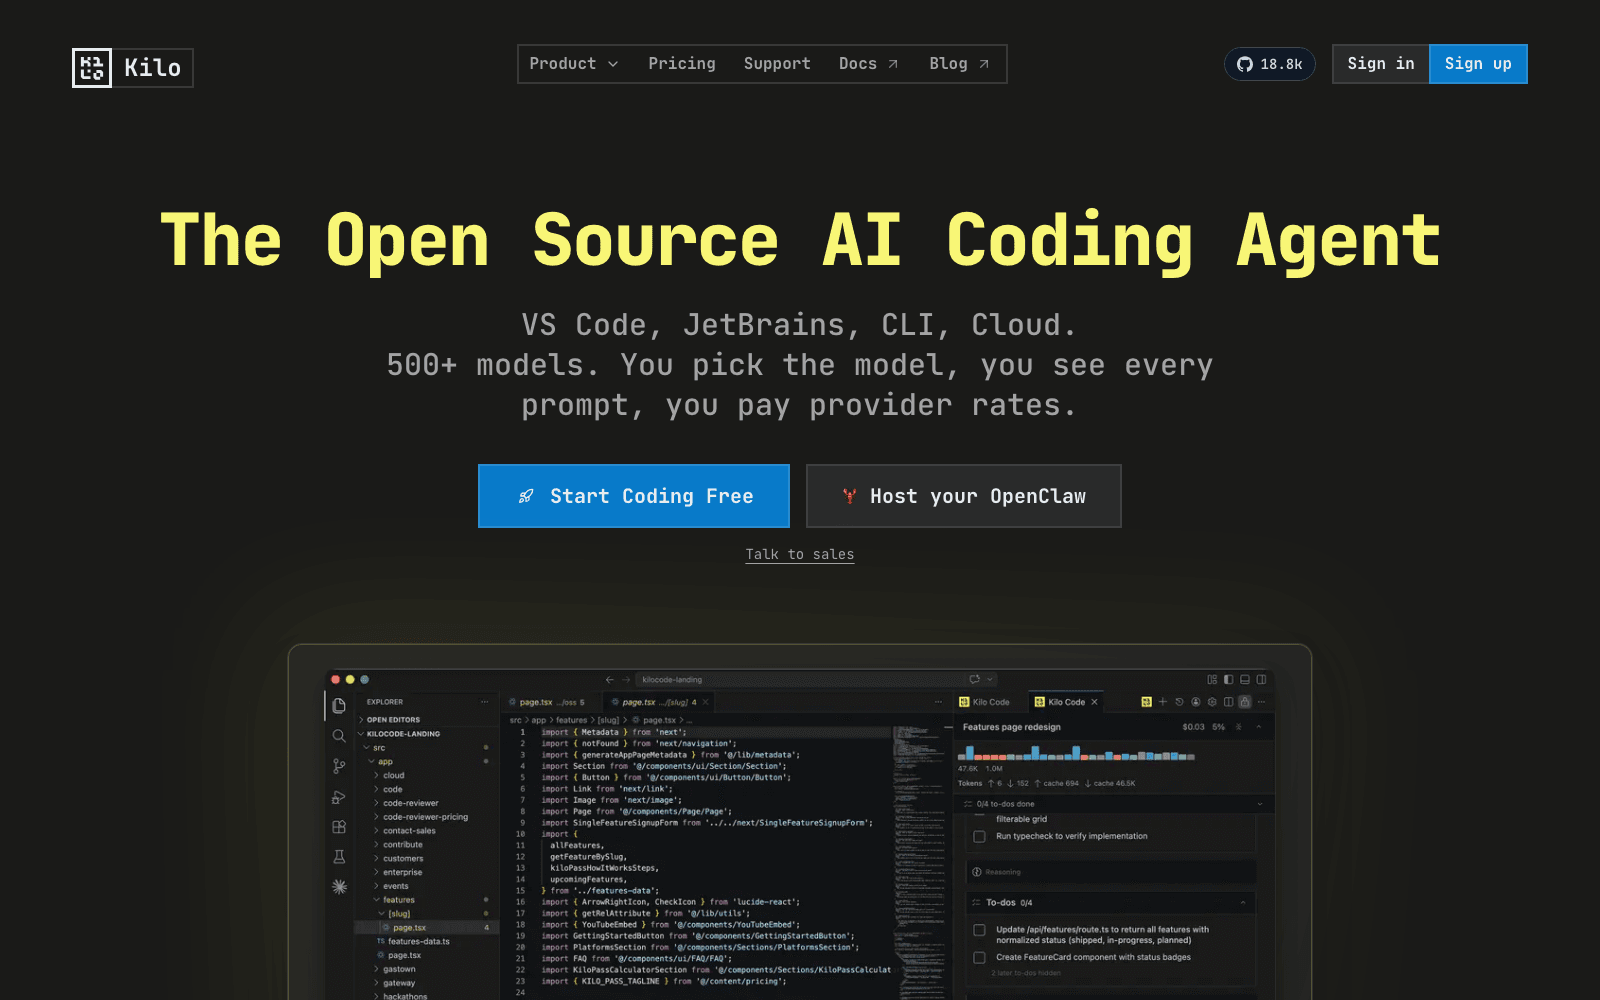Viewport: 1600px width, 1000px height.
Task: Expand the Reasoning row
Action: pyautogui.click(x=1110, y=872)
